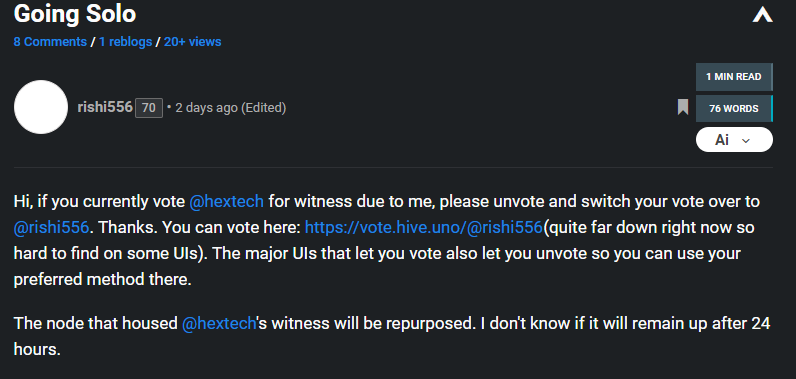Open the Ai dropdown menu
Screen dimensions: 796x379
pyautogui.click(x=734, y=140)
